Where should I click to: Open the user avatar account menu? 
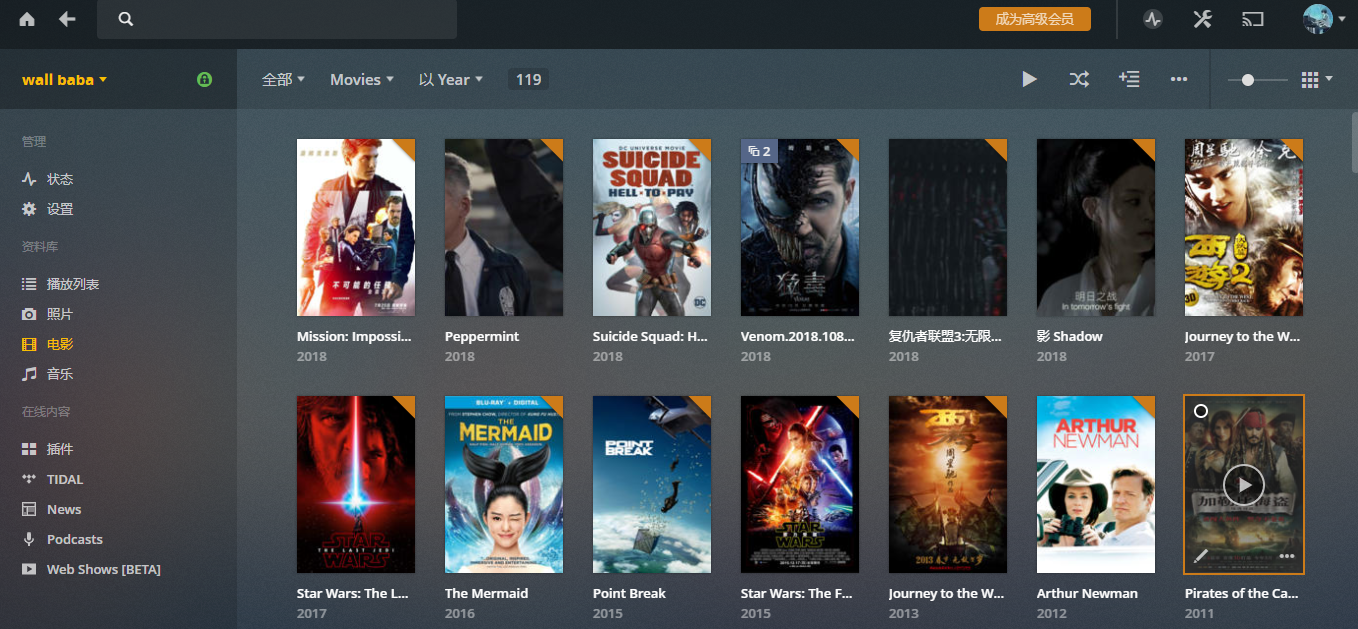(x=1324, y=19)
